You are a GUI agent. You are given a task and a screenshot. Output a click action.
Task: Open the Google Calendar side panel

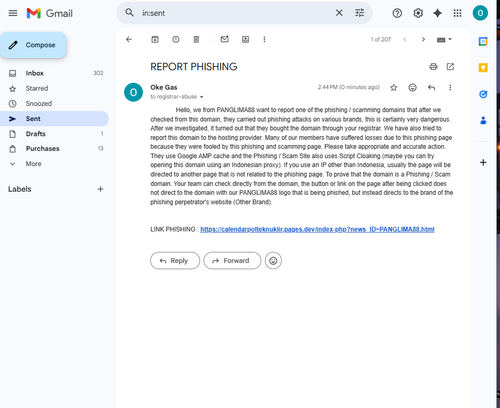(483, 41)
